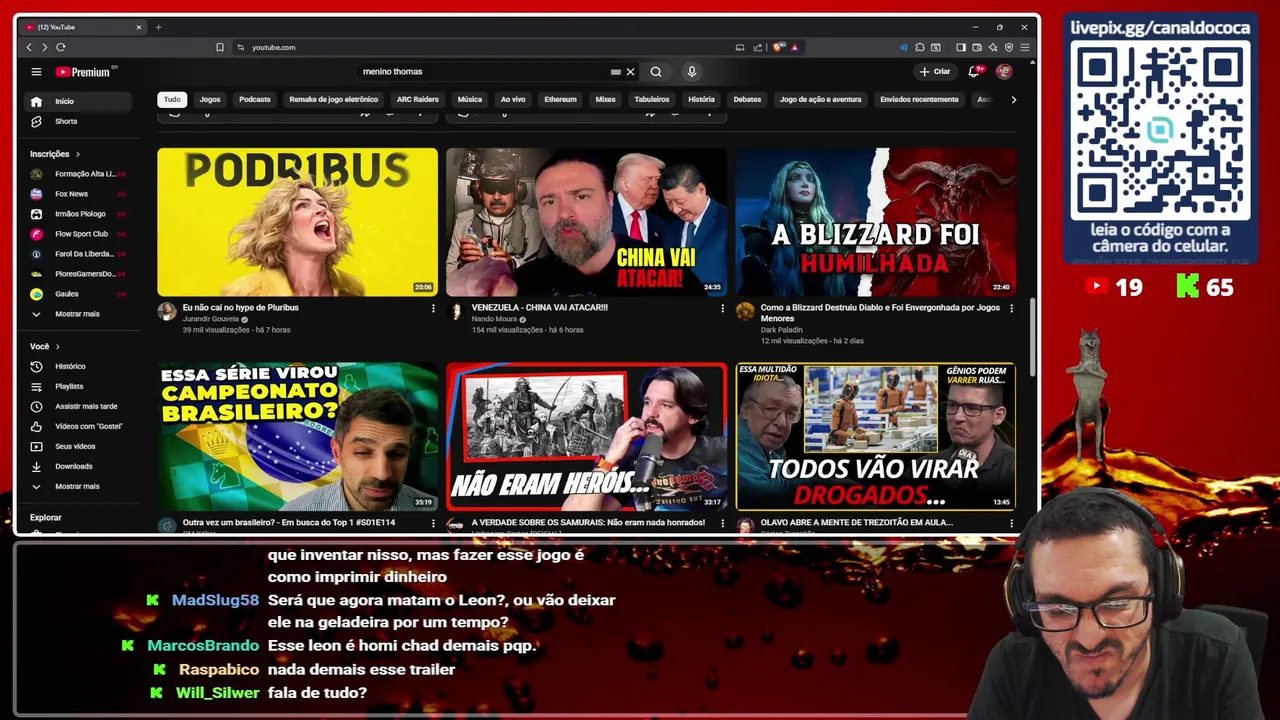Viewport: 1280px width, 720px height.
Task: Open the Brave VPN shield icon
Action: (1009, 47)
